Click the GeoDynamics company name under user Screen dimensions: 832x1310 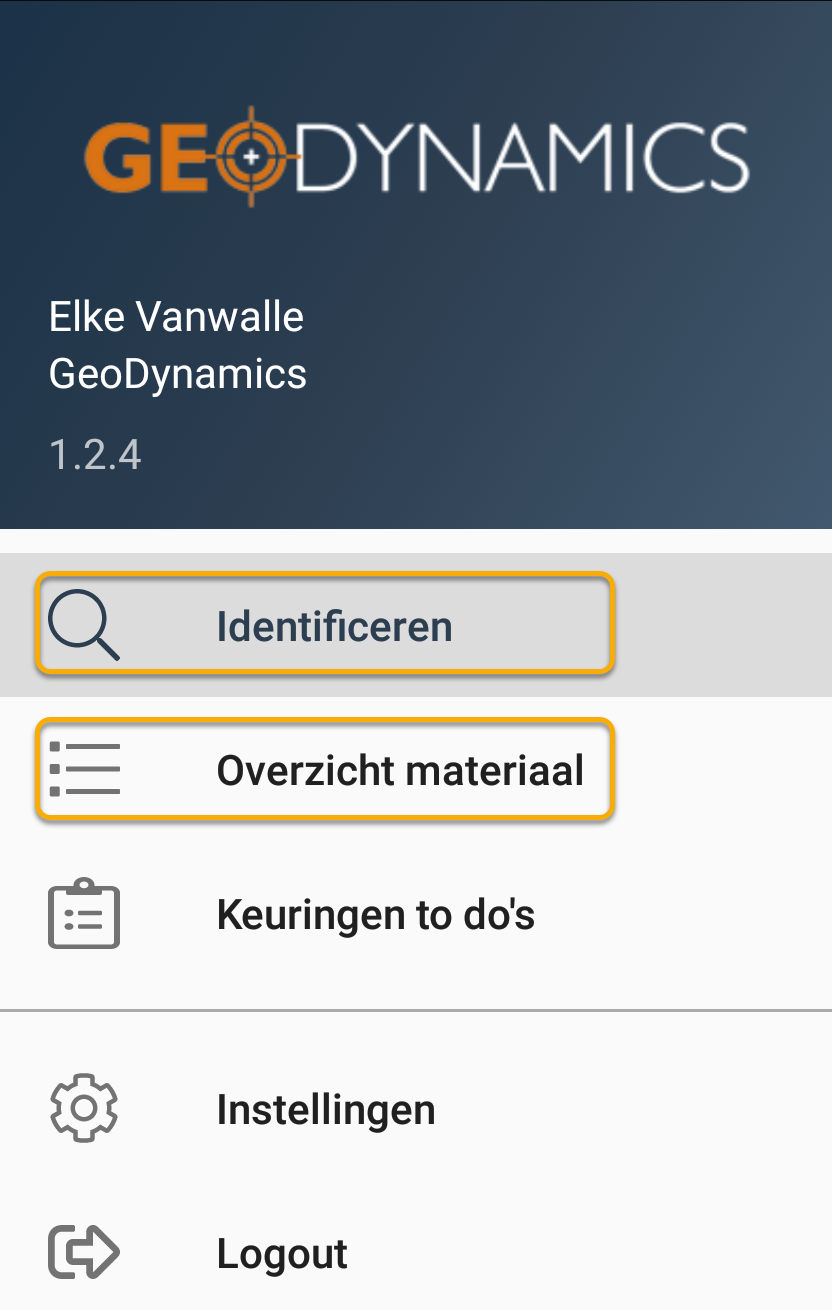coord(178,374)
